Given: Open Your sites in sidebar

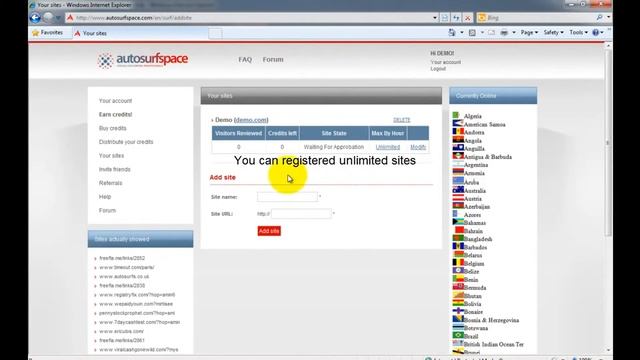Looking at the screenshot, I should point(111,156).
